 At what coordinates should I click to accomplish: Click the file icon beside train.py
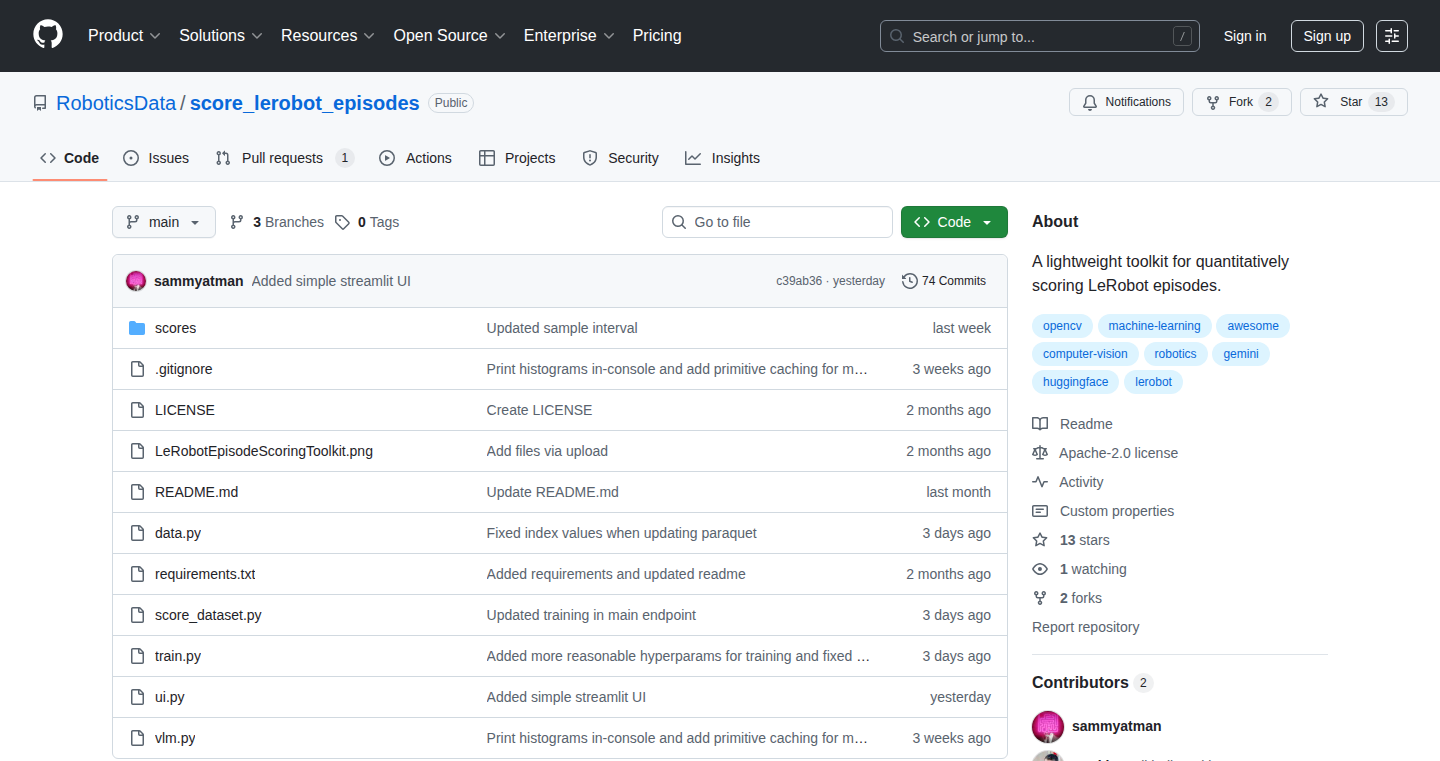137,656
